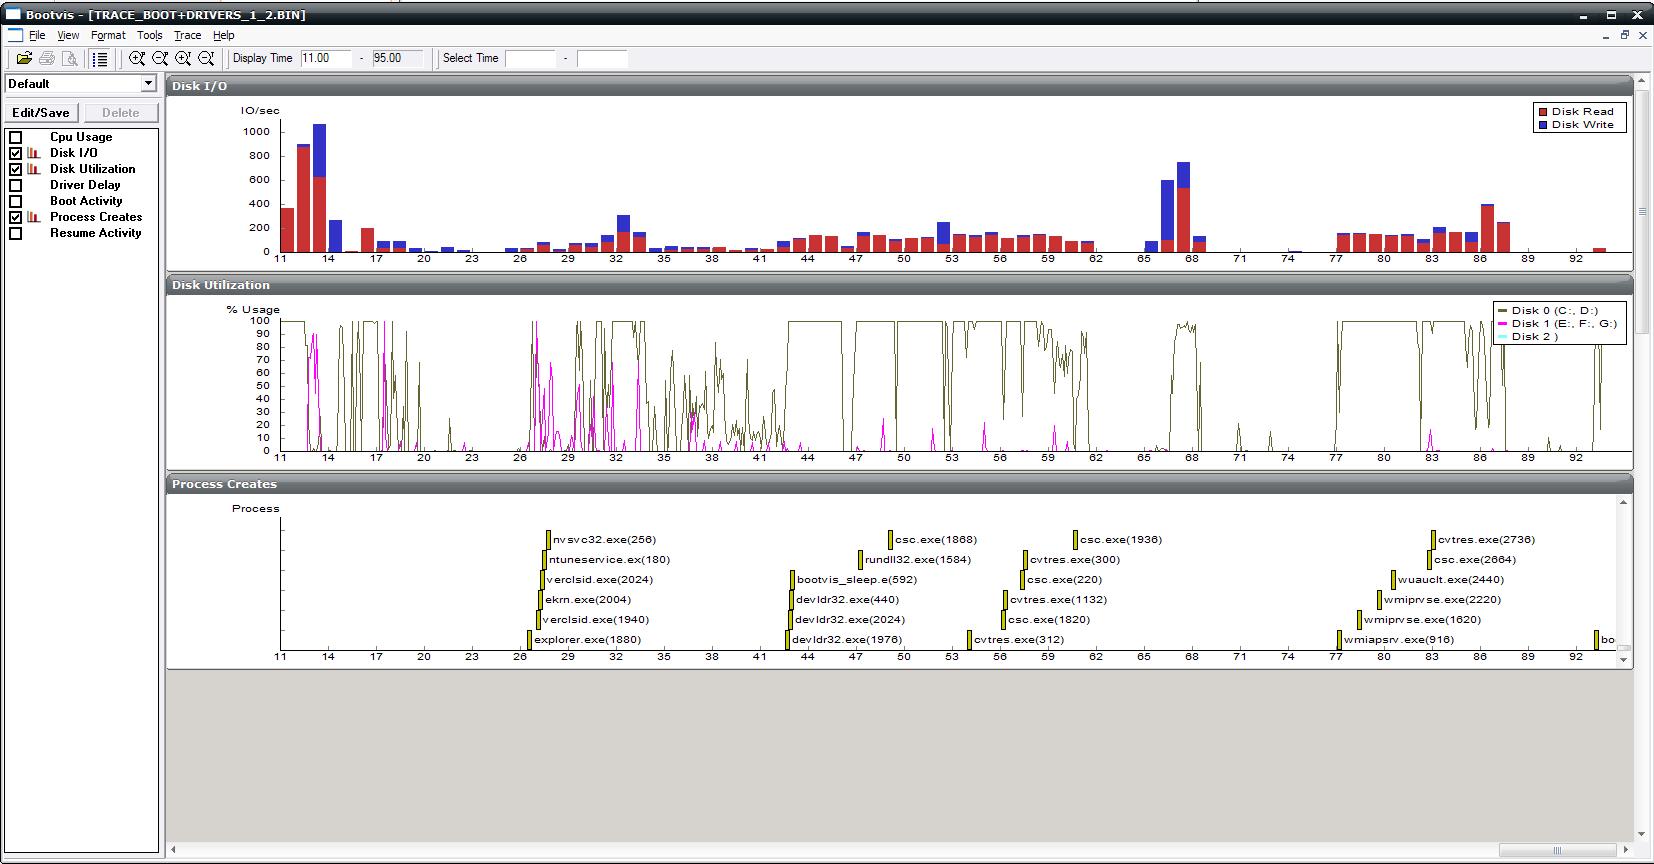Click the Edit/Save button
This screenshot has height=864, width=1654.
[x=41, y=113]
